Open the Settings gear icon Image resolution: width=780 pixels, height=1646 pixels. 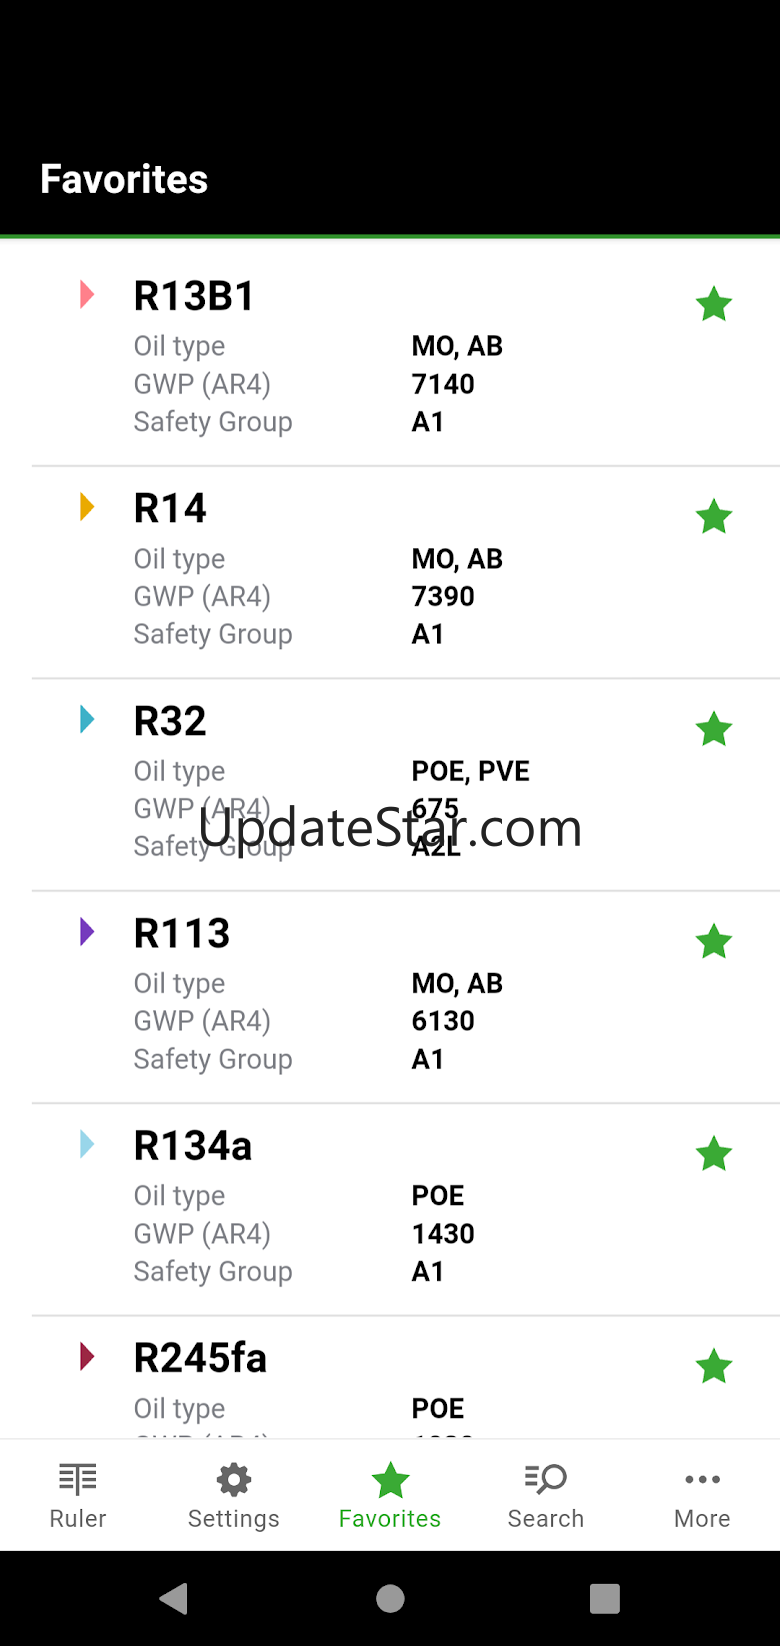(234, 1480)
